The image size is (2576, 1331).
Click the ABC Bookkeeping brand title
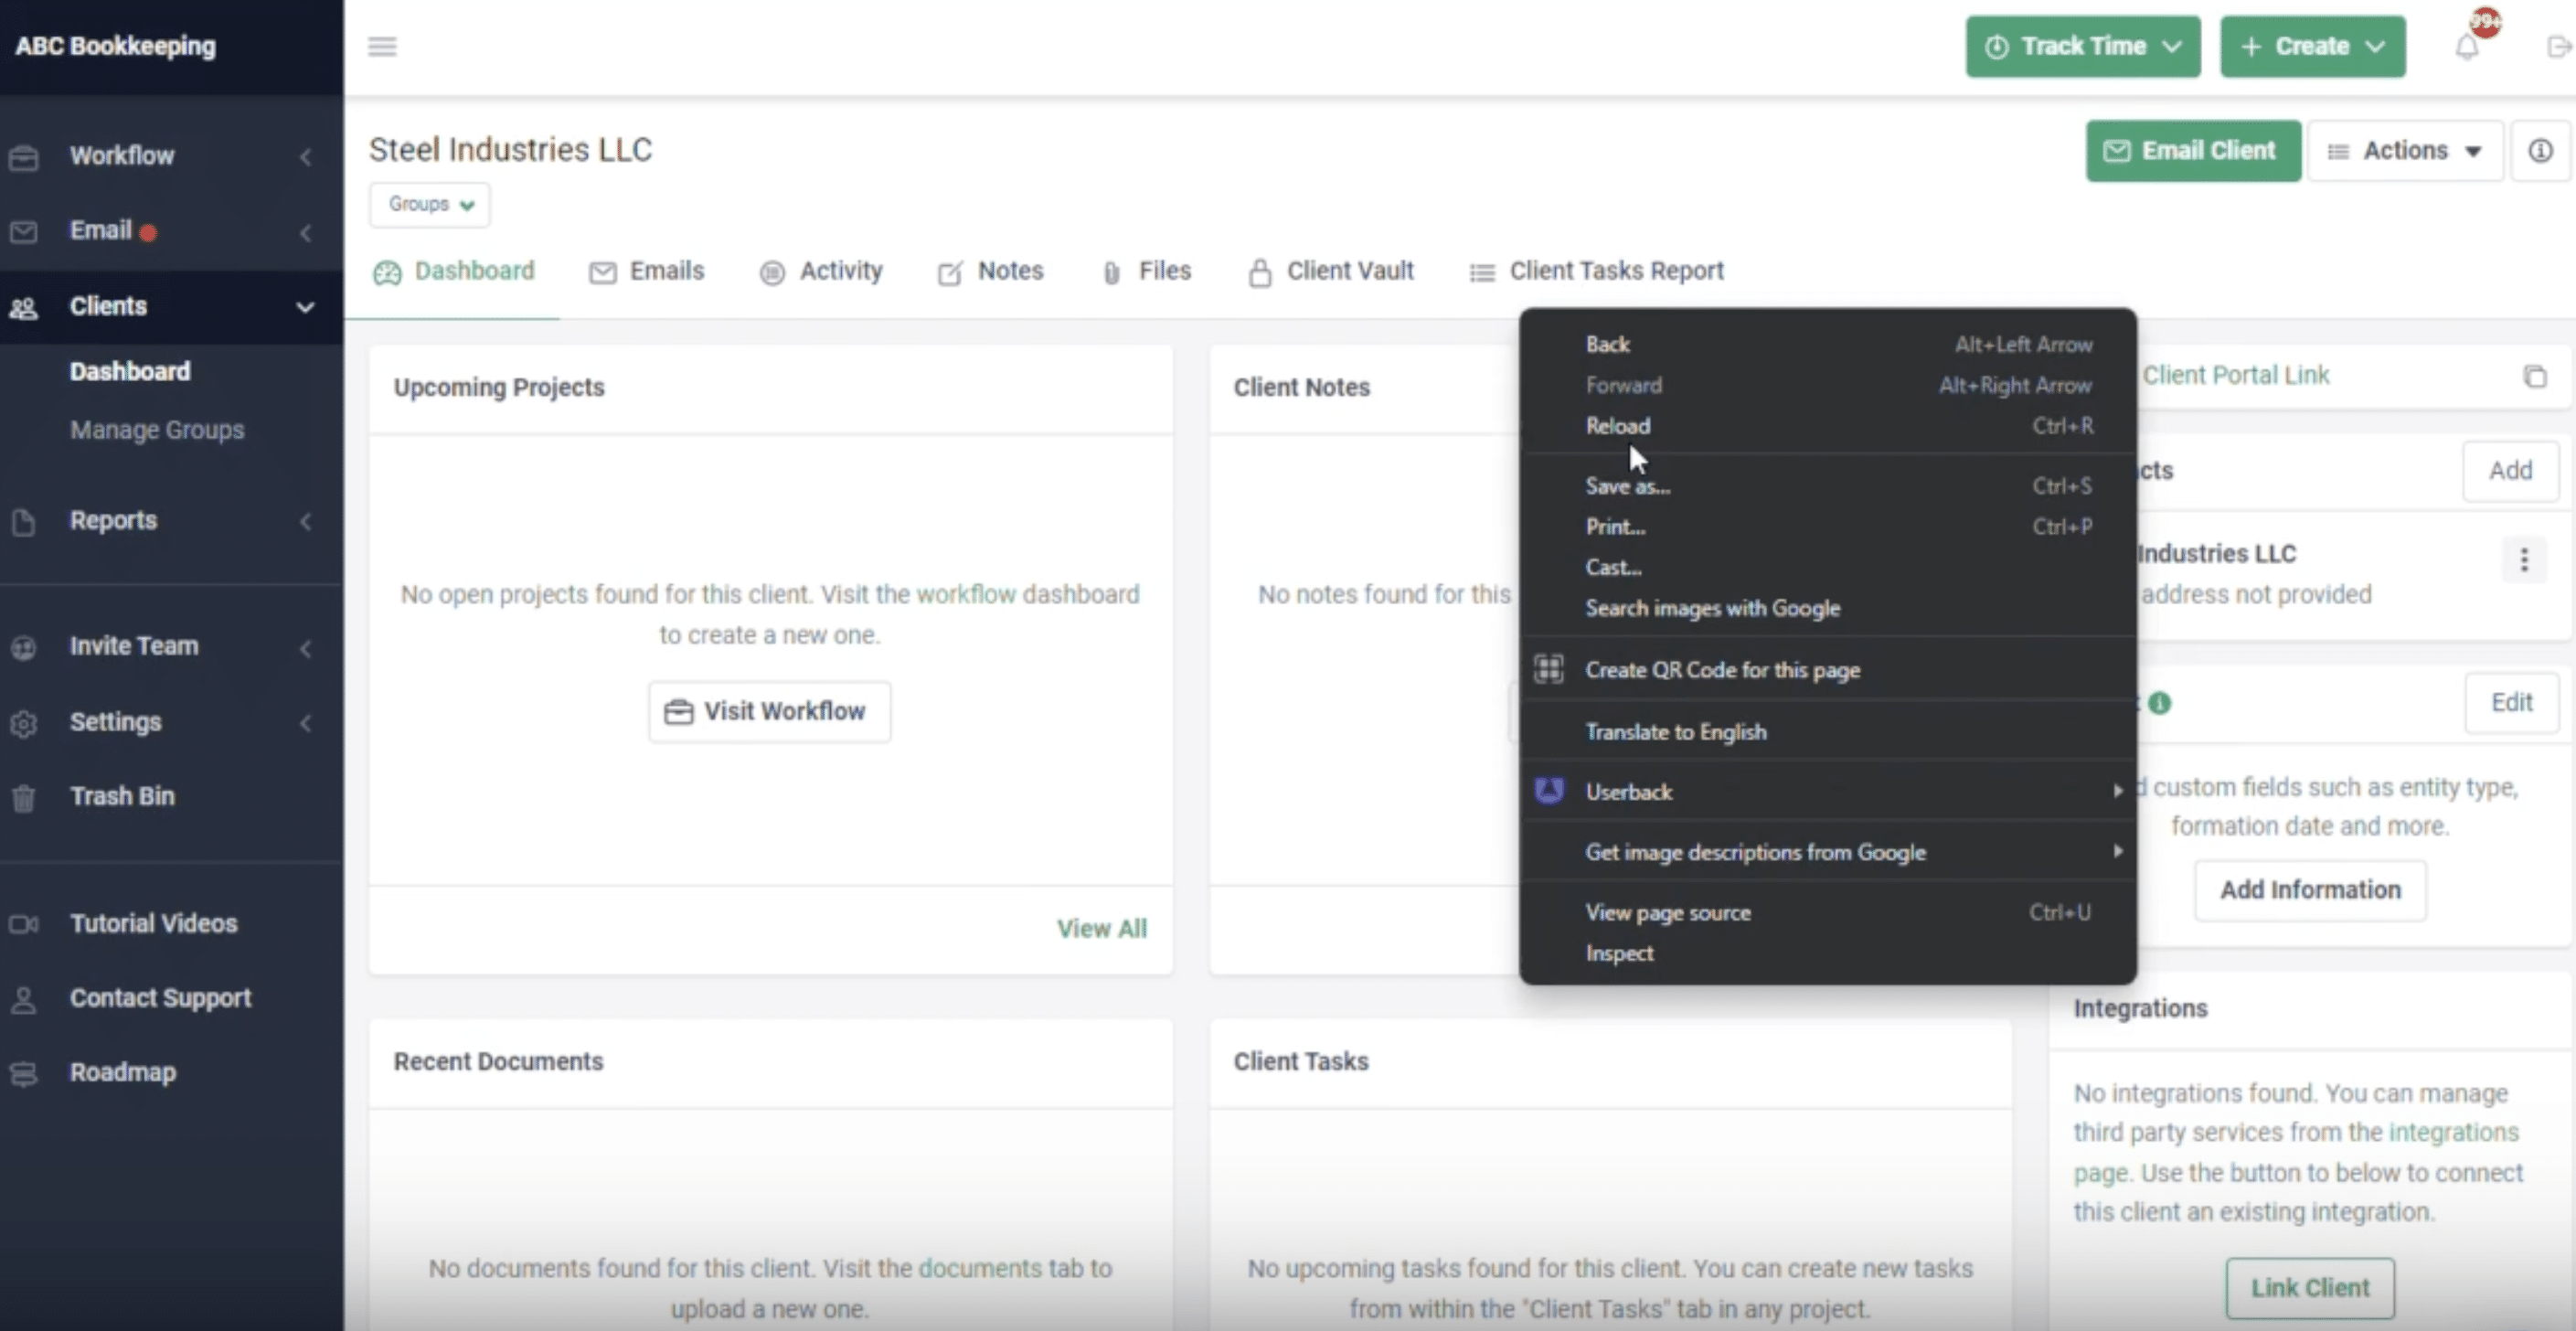[x=115, y=46]
